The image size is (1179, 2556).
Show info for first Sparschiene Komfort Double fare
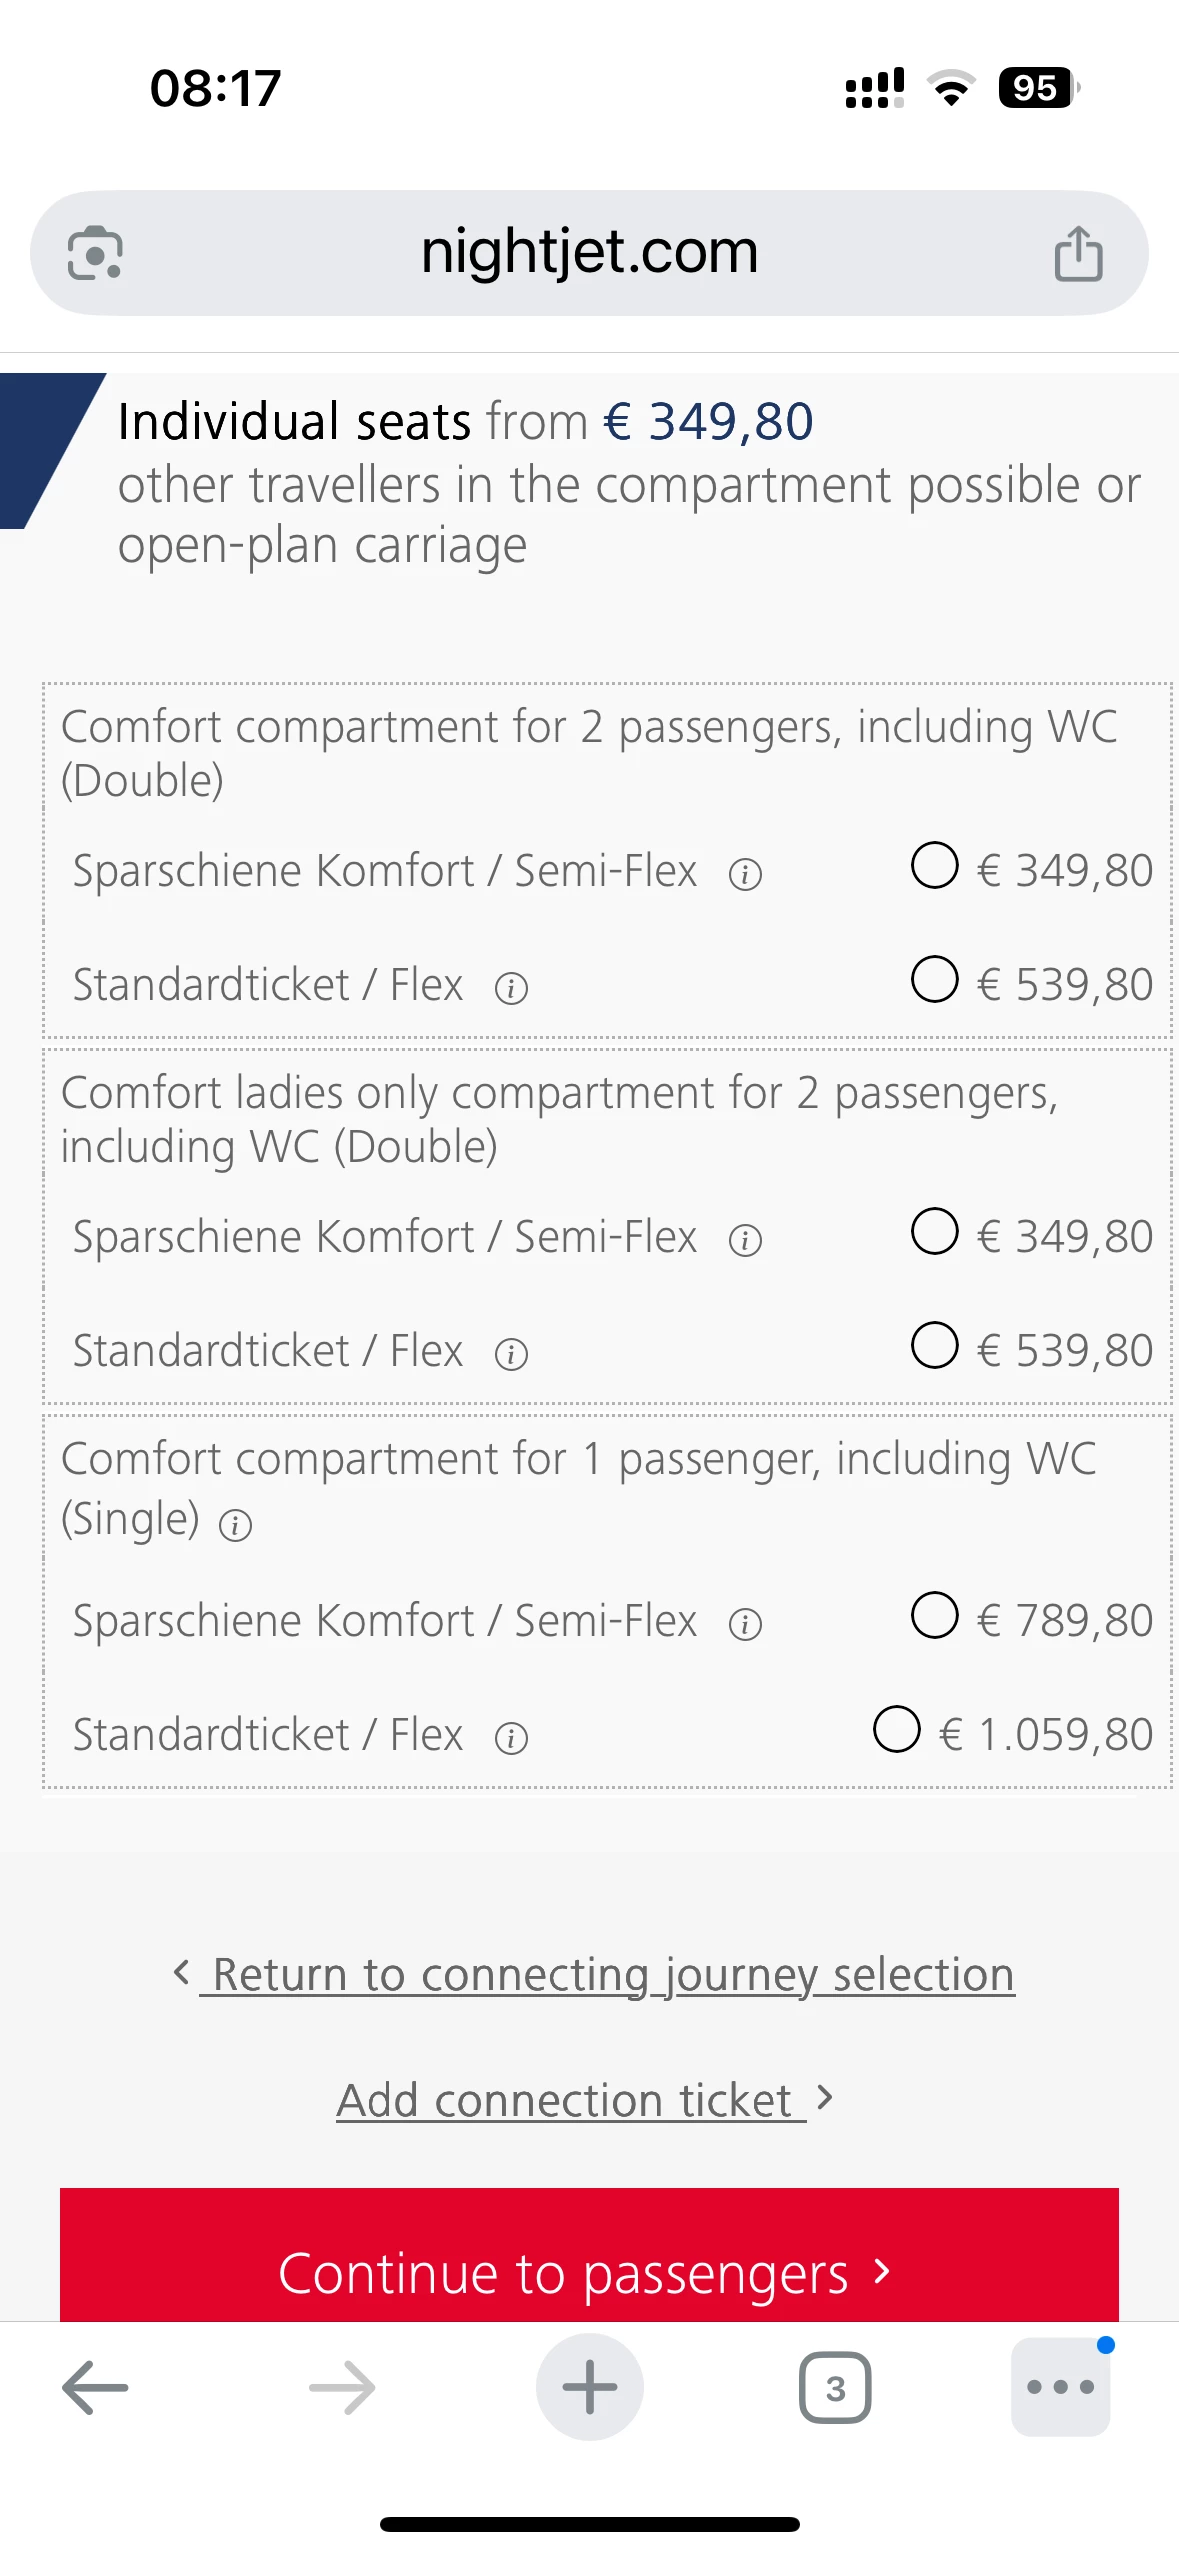745,875
